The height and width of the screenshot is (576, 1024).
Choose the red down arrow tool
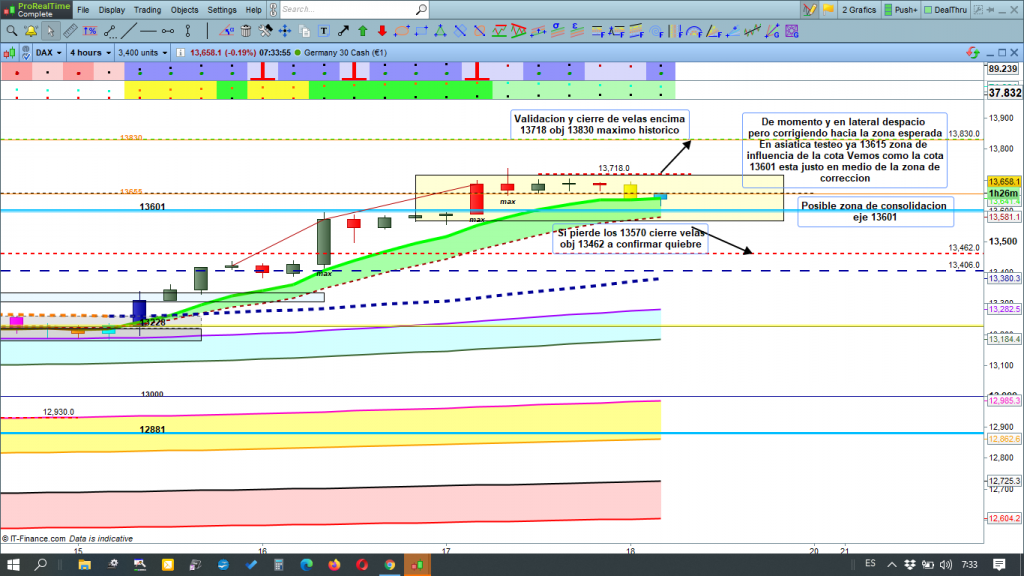[x=381, y=30]
